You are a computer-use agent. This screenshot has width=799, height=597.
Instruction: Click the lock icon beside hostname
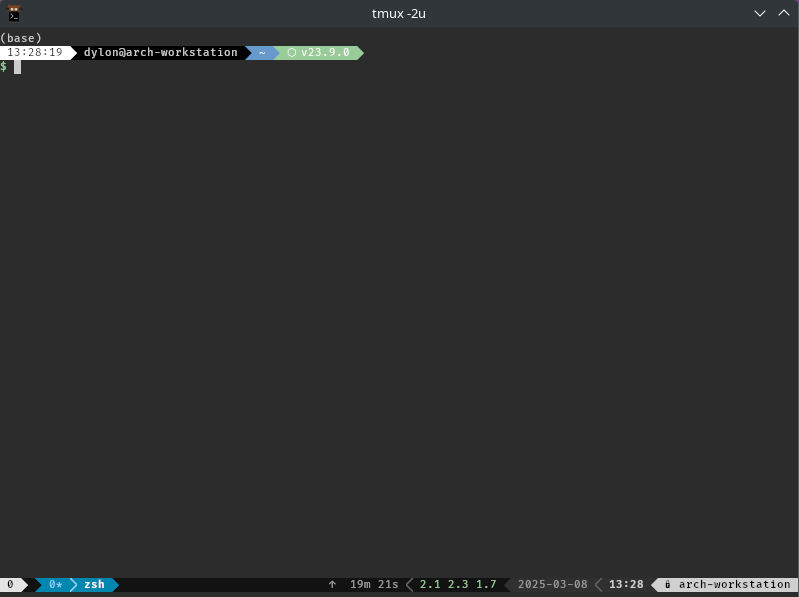click(668, 584)
